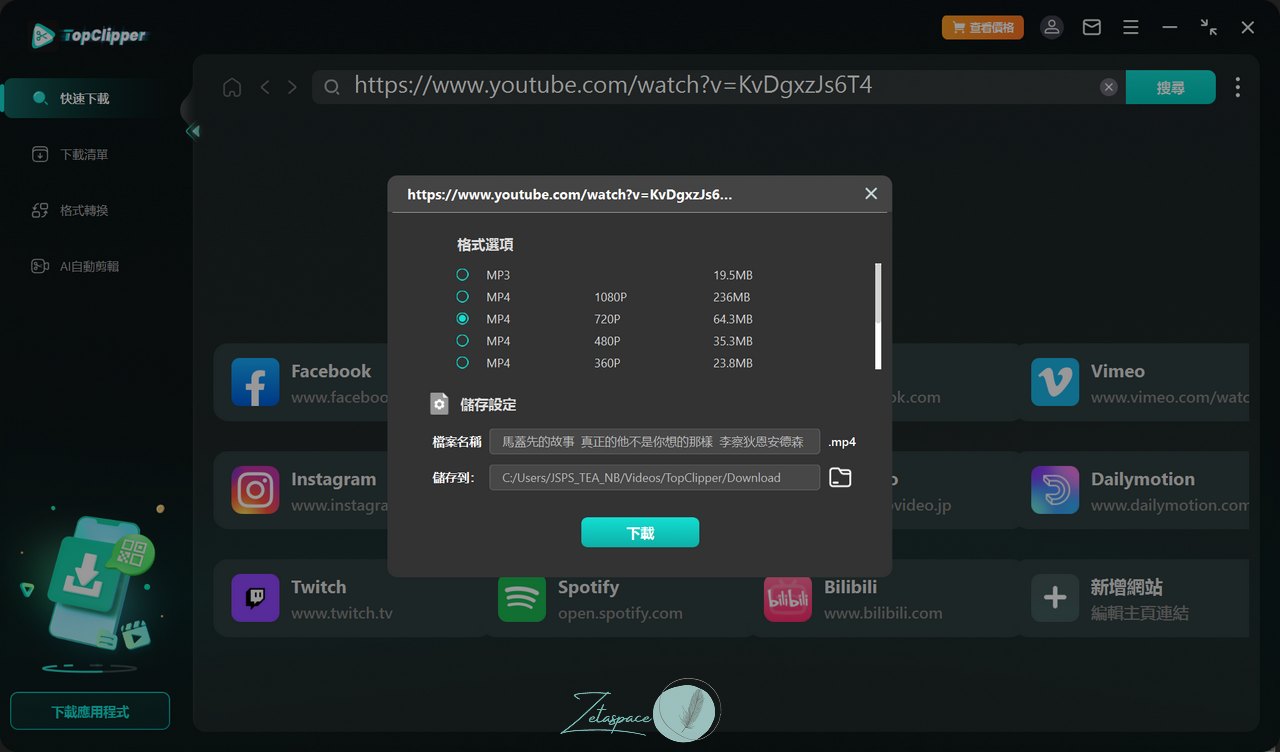Open the 下載清單 sidebar tab
Viewport: 1280px width, 752px height.
click(84, 155)
